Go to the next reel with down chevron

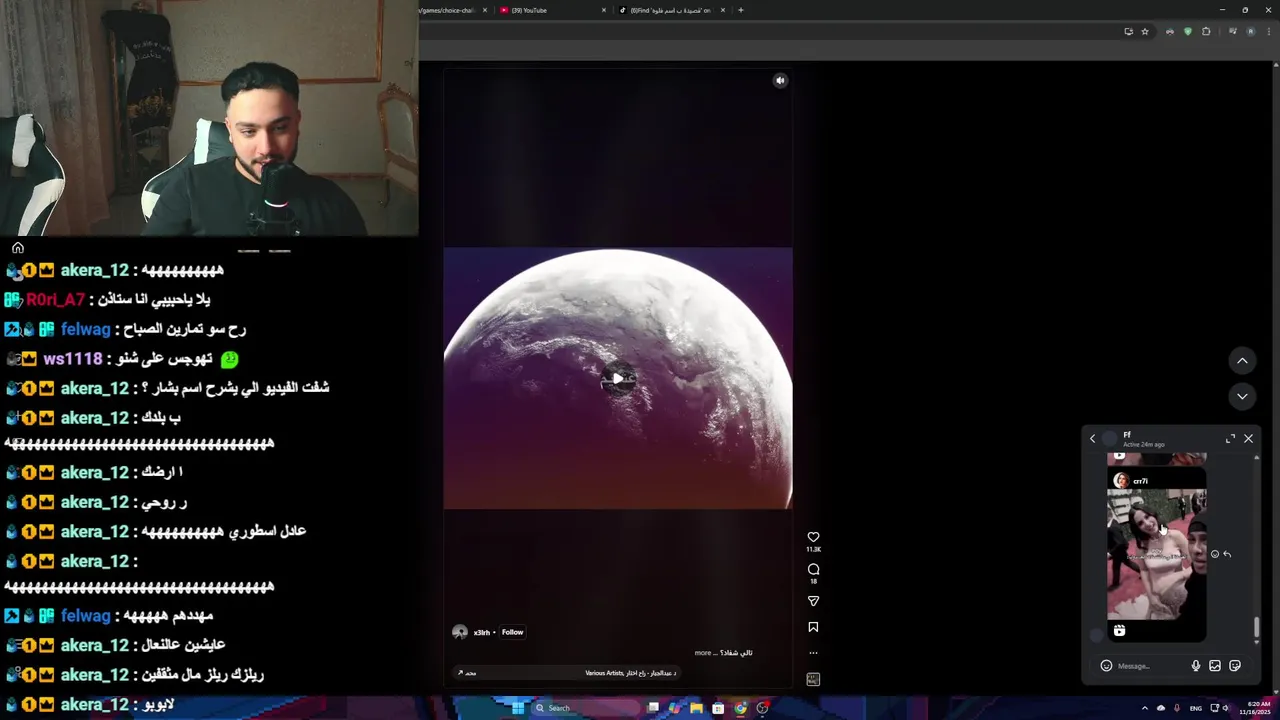click(1242, 396)
